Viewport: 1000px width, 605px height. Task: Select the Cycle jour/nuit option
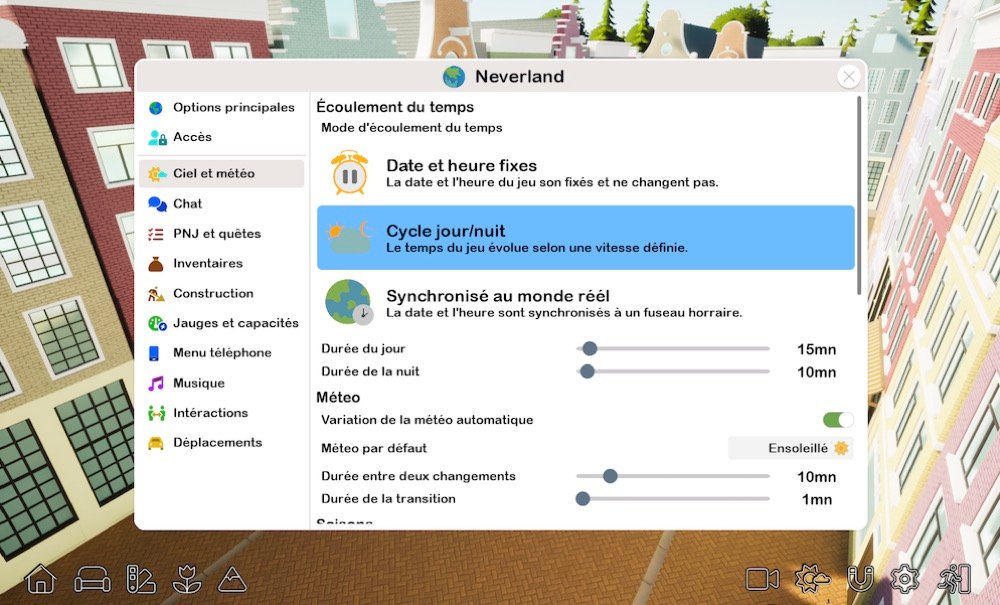coord(585,238)
